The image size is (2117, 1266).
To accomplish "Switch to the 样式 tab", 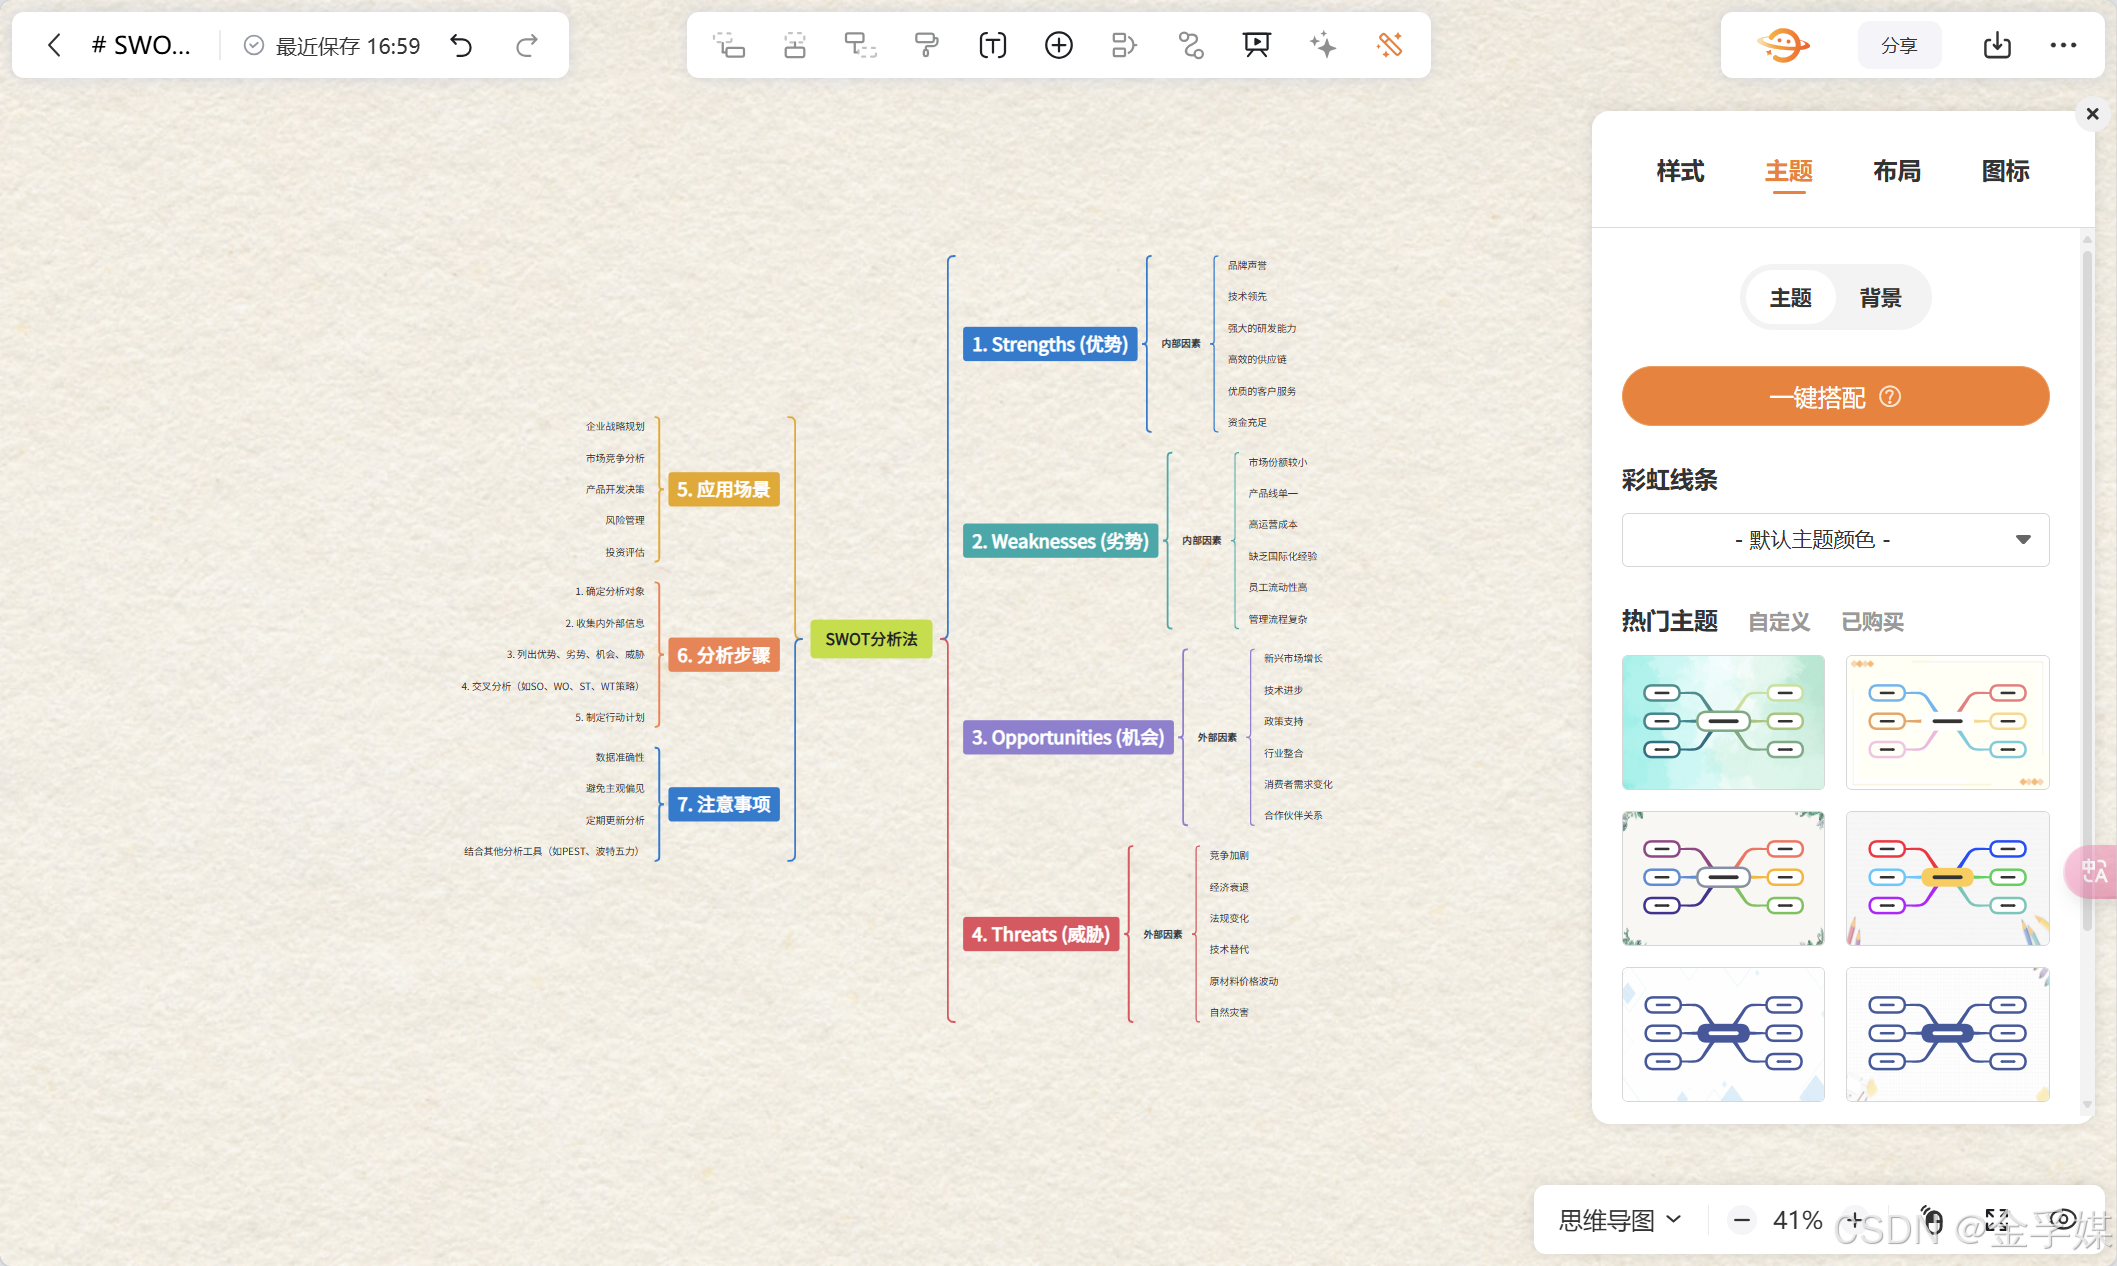I will point(1680,172).
